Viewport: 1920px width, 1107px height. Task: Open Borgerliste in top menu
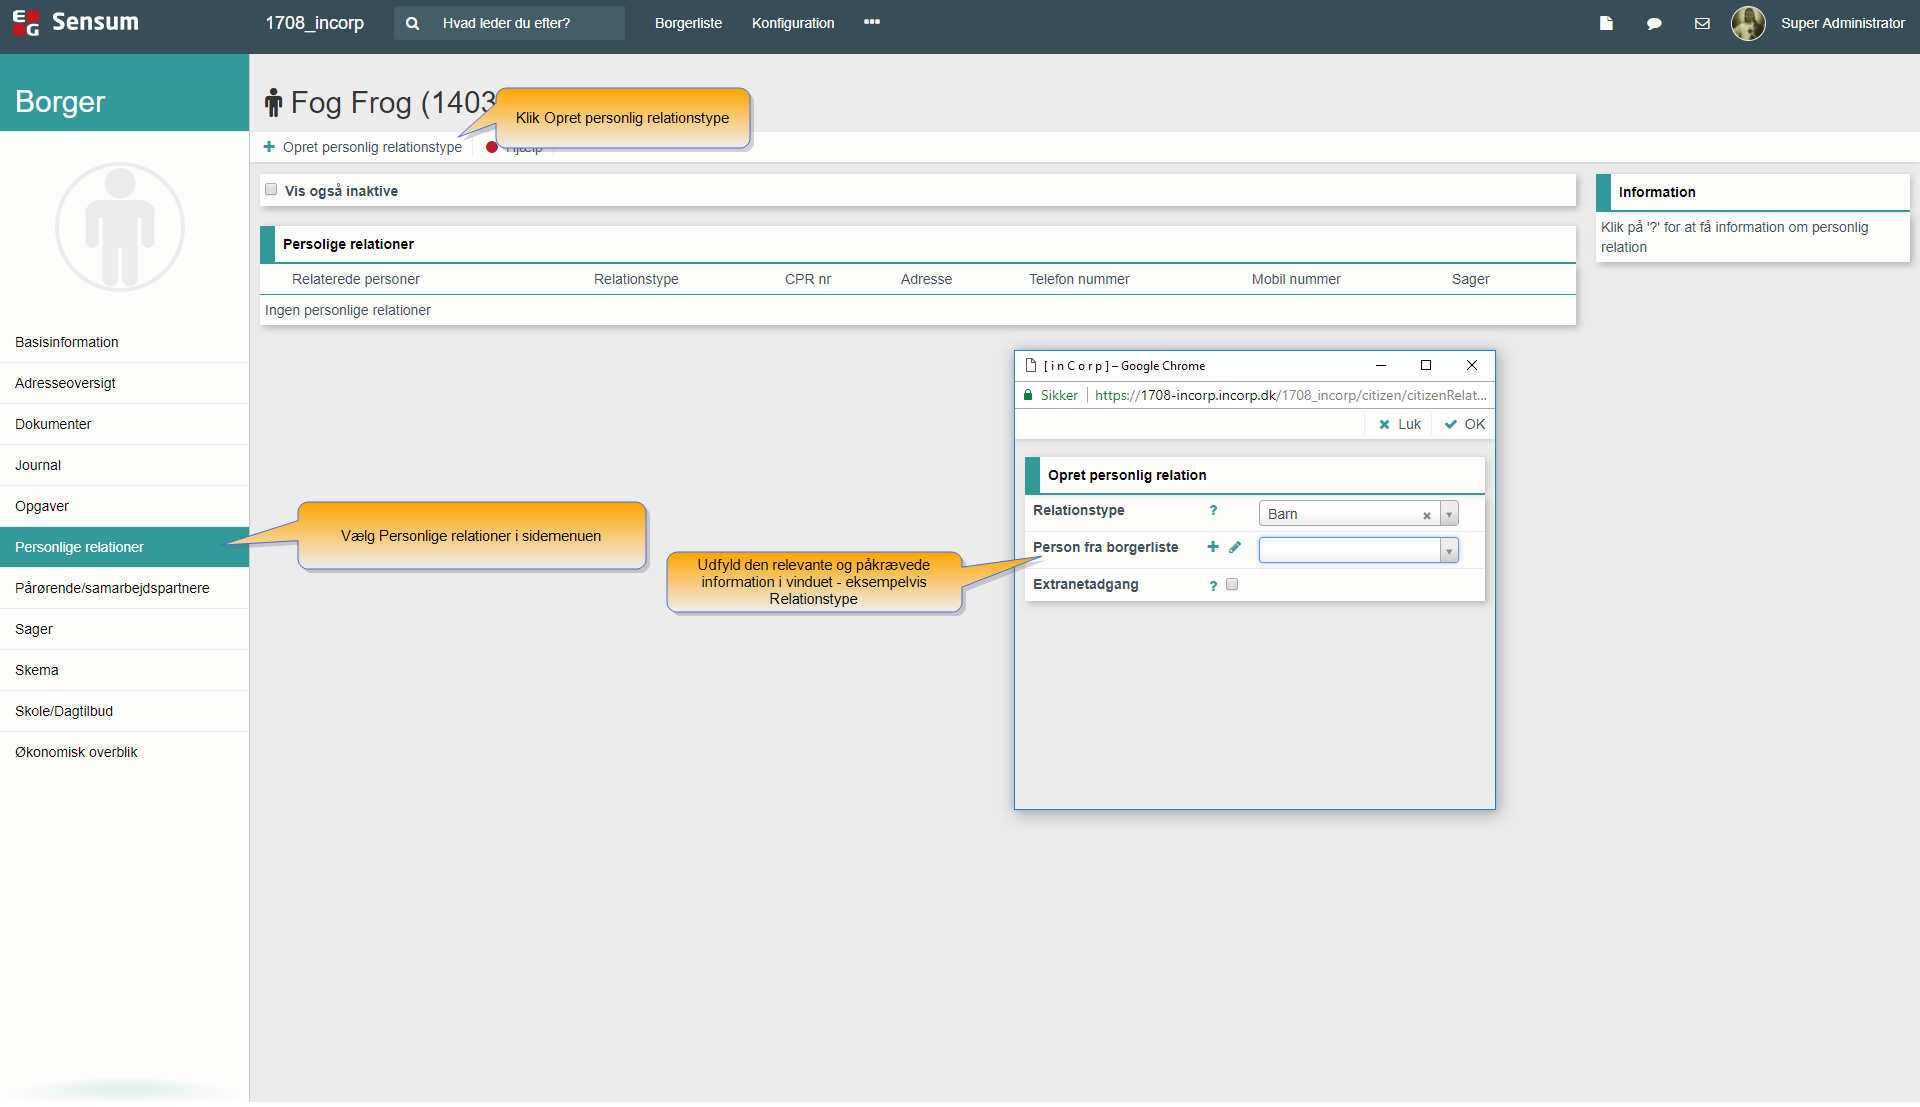tap(688, 23)
